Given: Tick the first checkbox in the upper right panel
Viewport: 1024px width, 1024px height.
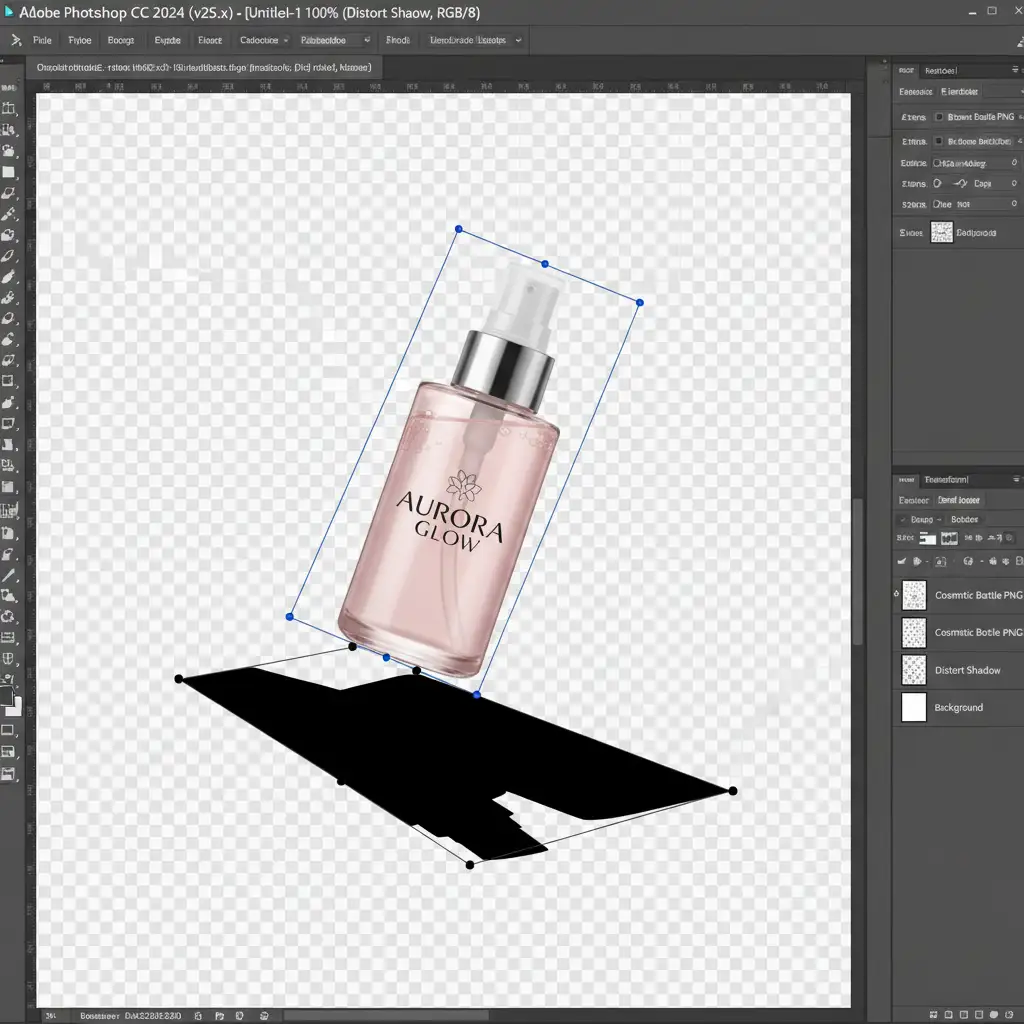Looking at the screenshot, I should [938, 117].
